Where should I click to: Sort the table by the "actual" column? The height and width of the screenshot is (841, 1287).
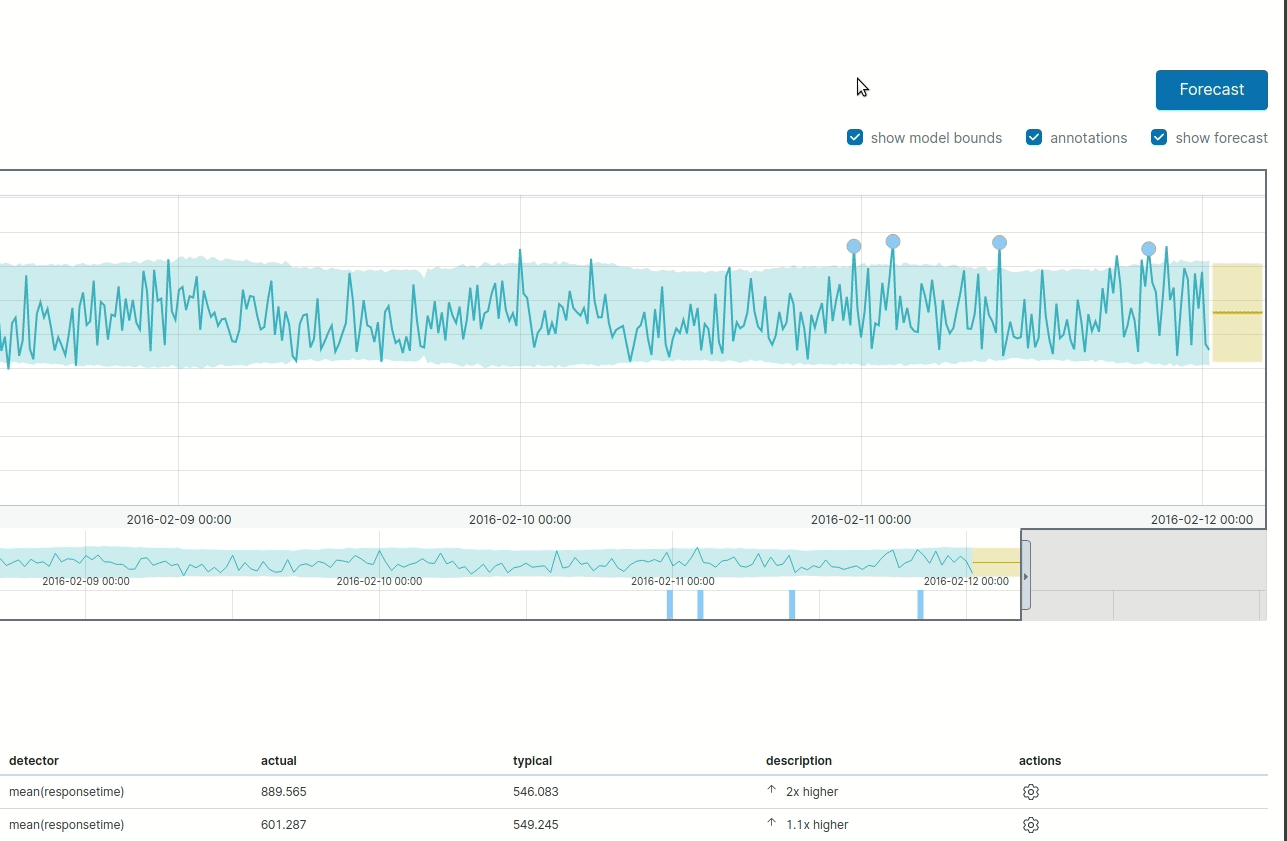278,760
